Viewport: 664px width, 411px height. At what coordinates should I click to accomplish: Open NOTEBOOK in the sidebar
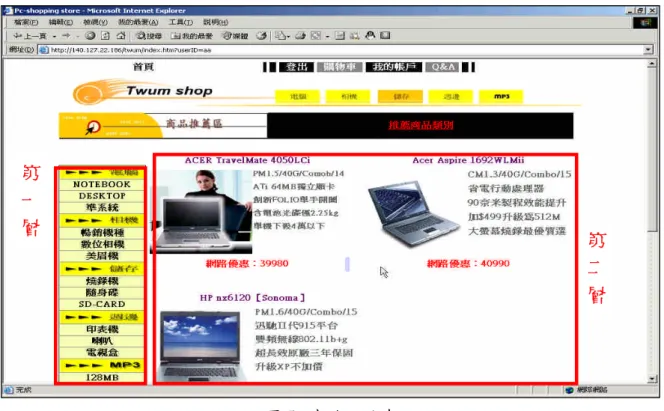coord(102,185)
